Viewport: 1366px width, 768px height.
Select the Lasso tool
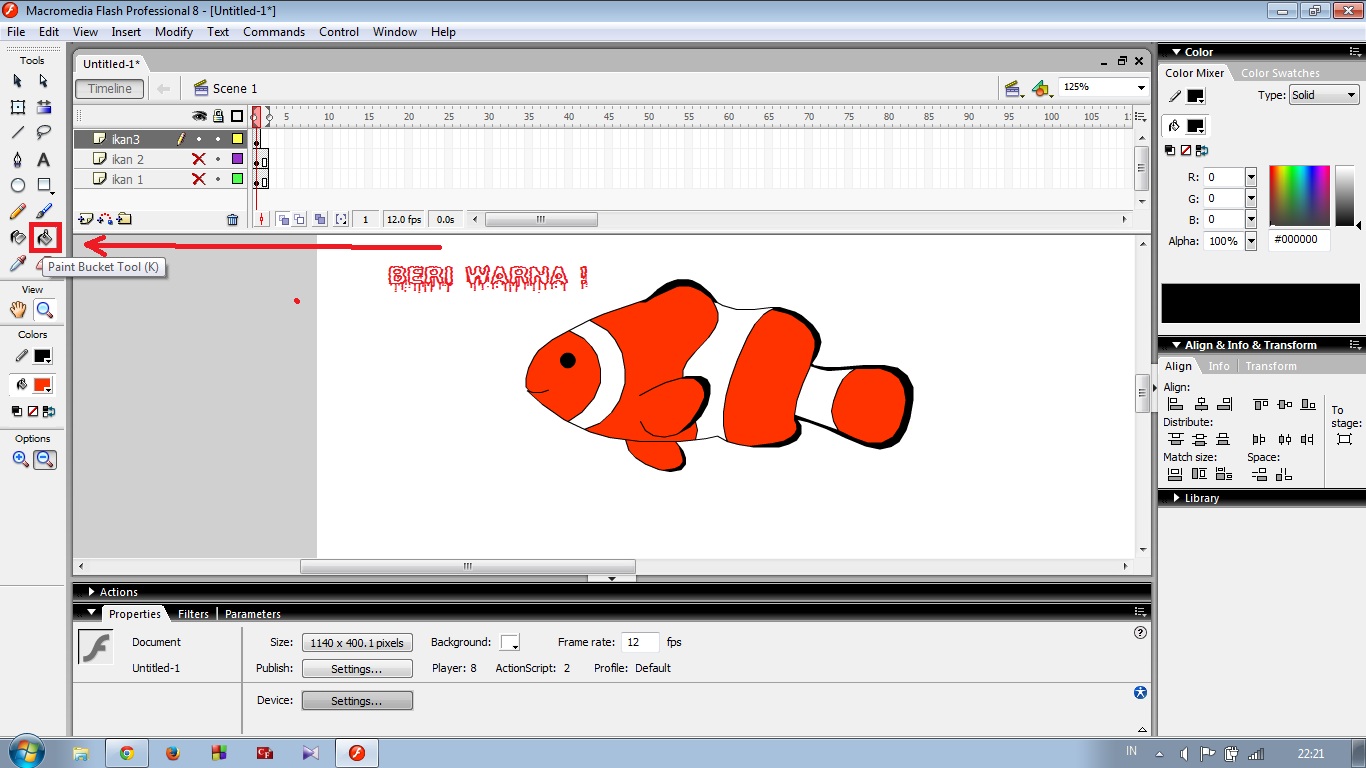(x=44, y=132)
